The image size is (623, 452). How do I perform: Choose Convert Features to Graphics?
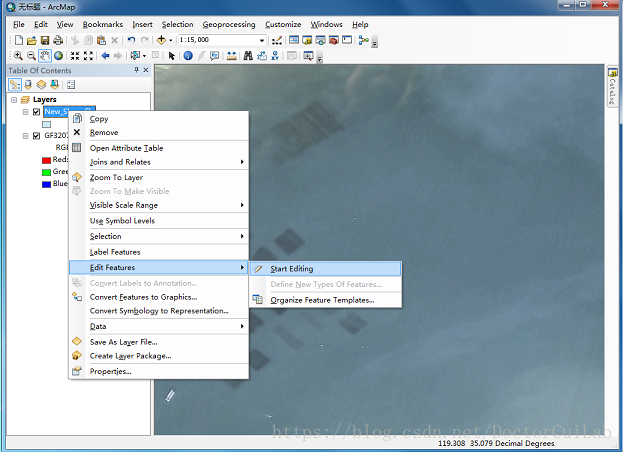[x=159, y=297]
